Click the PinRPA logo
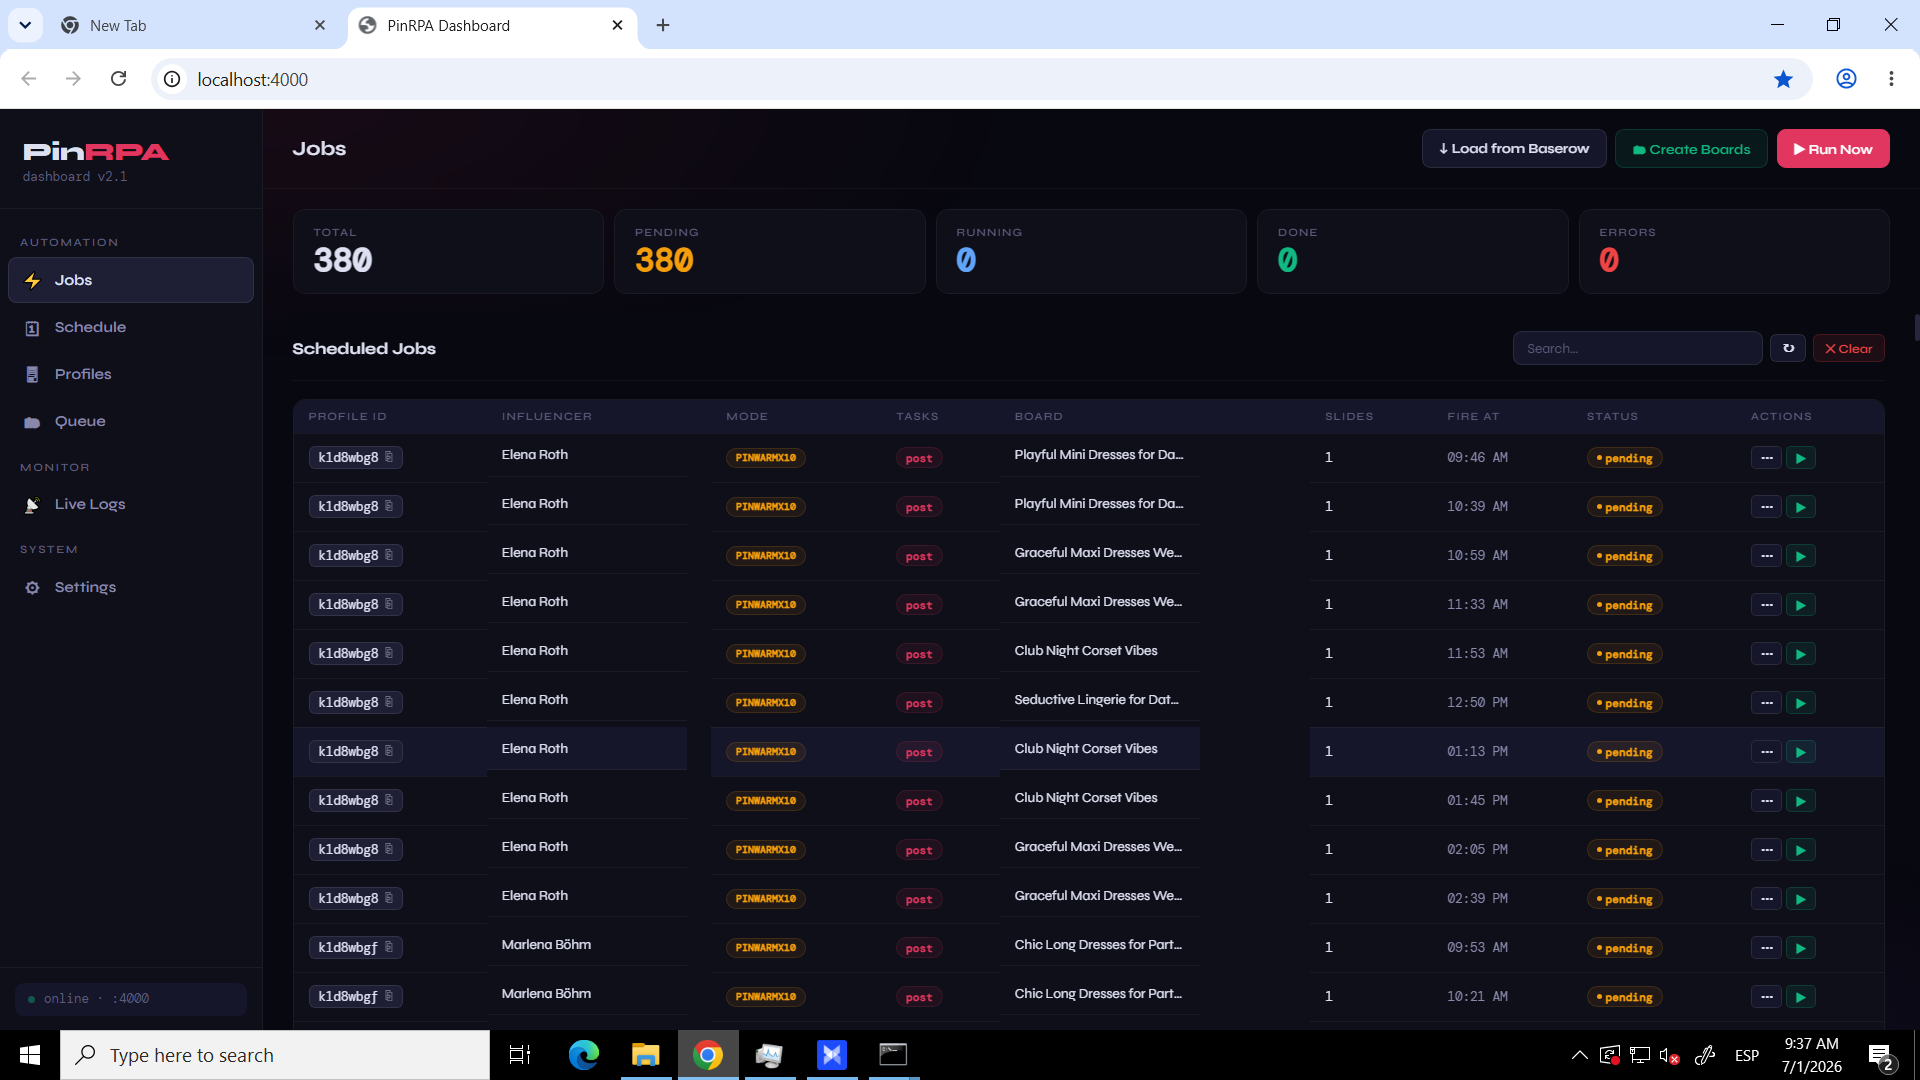Viewport: 1920px width, 1080px height. tap(96, 152)
